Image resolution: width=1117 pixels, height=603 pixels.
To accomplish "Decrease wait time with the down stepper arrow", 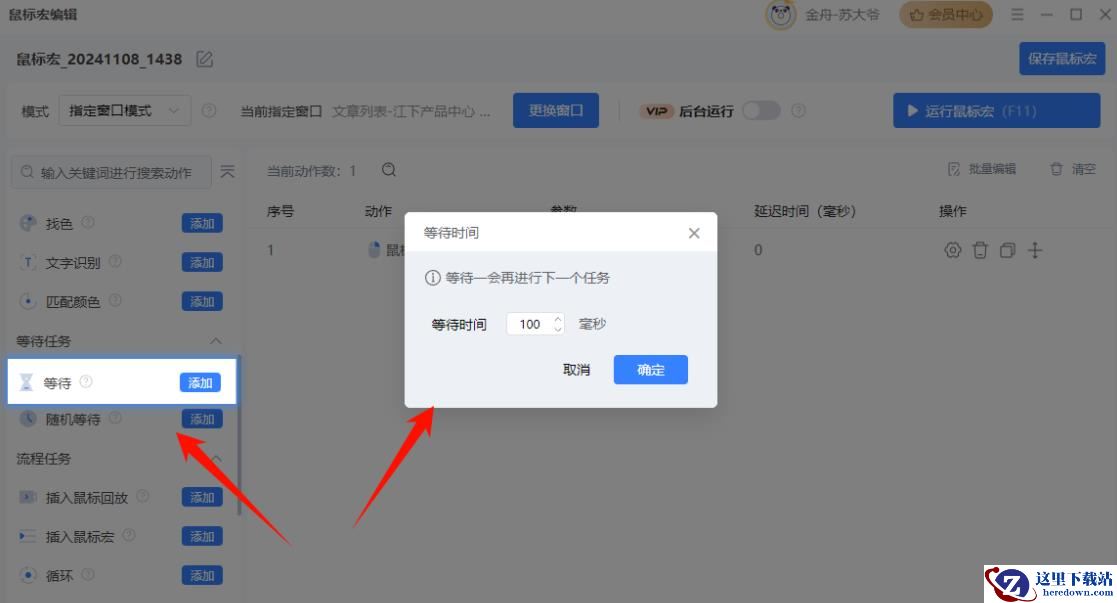I will click(x=558, y=329).
